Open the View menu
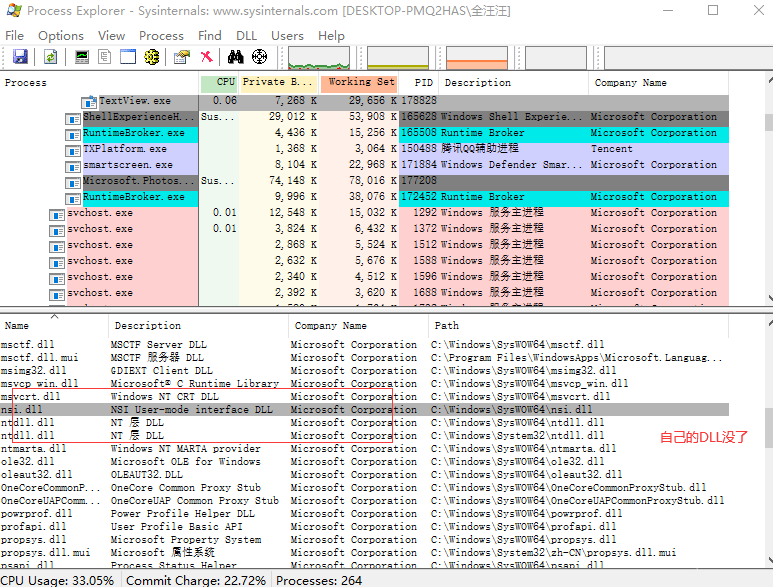This screenshot has height=587, width=773. click(111, 36)
